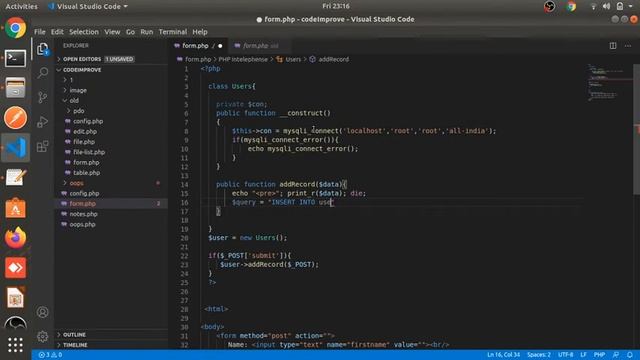Expand the Timeline section
Screen dimensions: 640x360
pyautogui.click(x=111, y=345)
